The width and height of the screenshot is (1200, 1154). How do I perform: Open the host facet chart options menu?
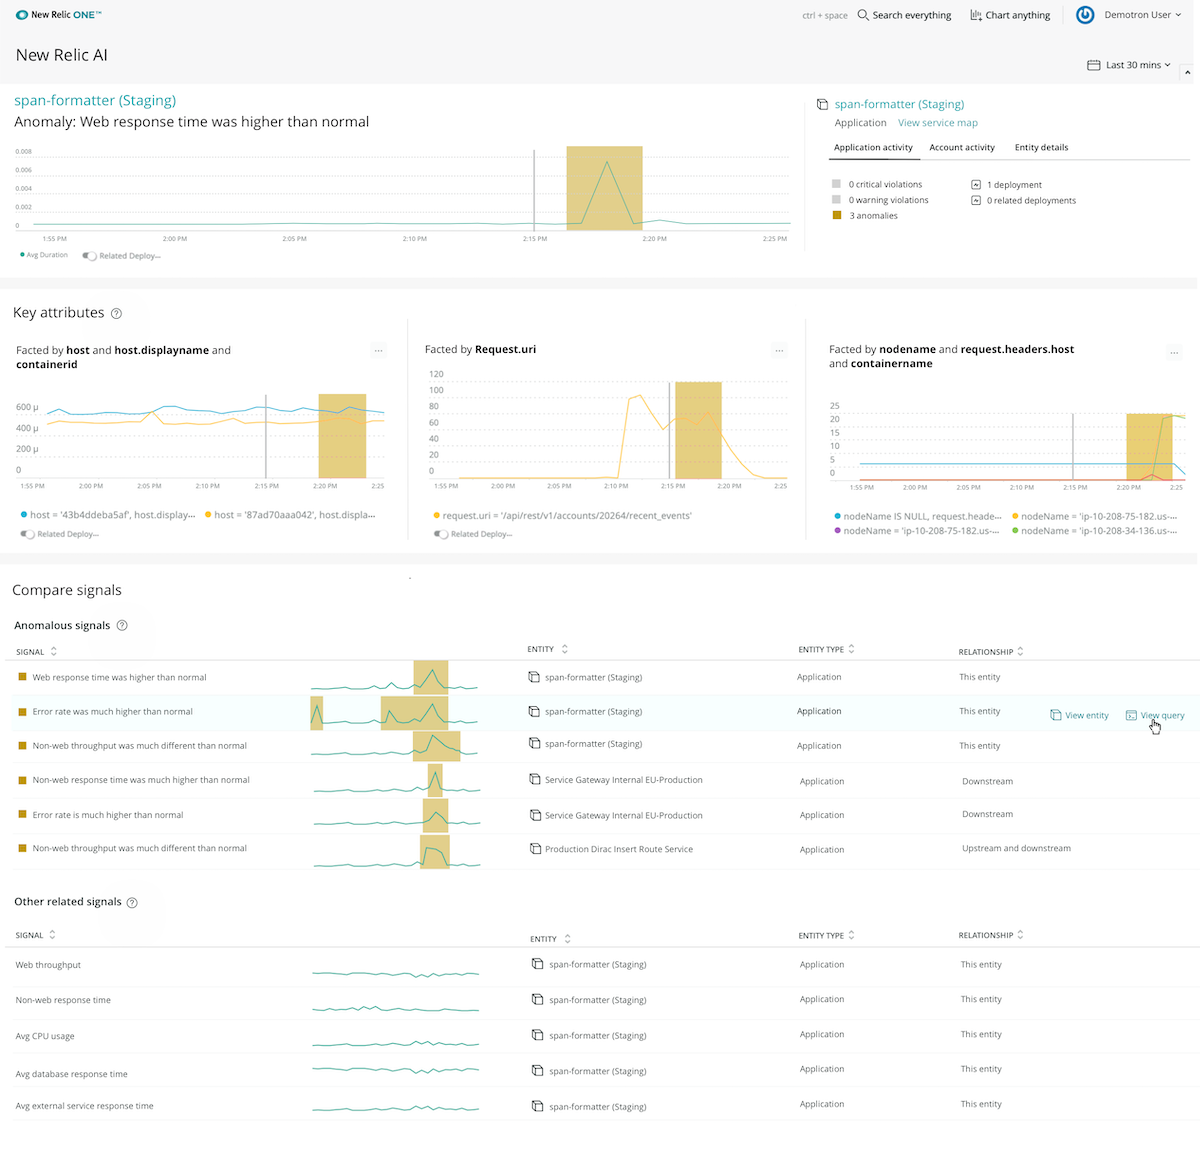pyautogui.click(x=378, y=351)
